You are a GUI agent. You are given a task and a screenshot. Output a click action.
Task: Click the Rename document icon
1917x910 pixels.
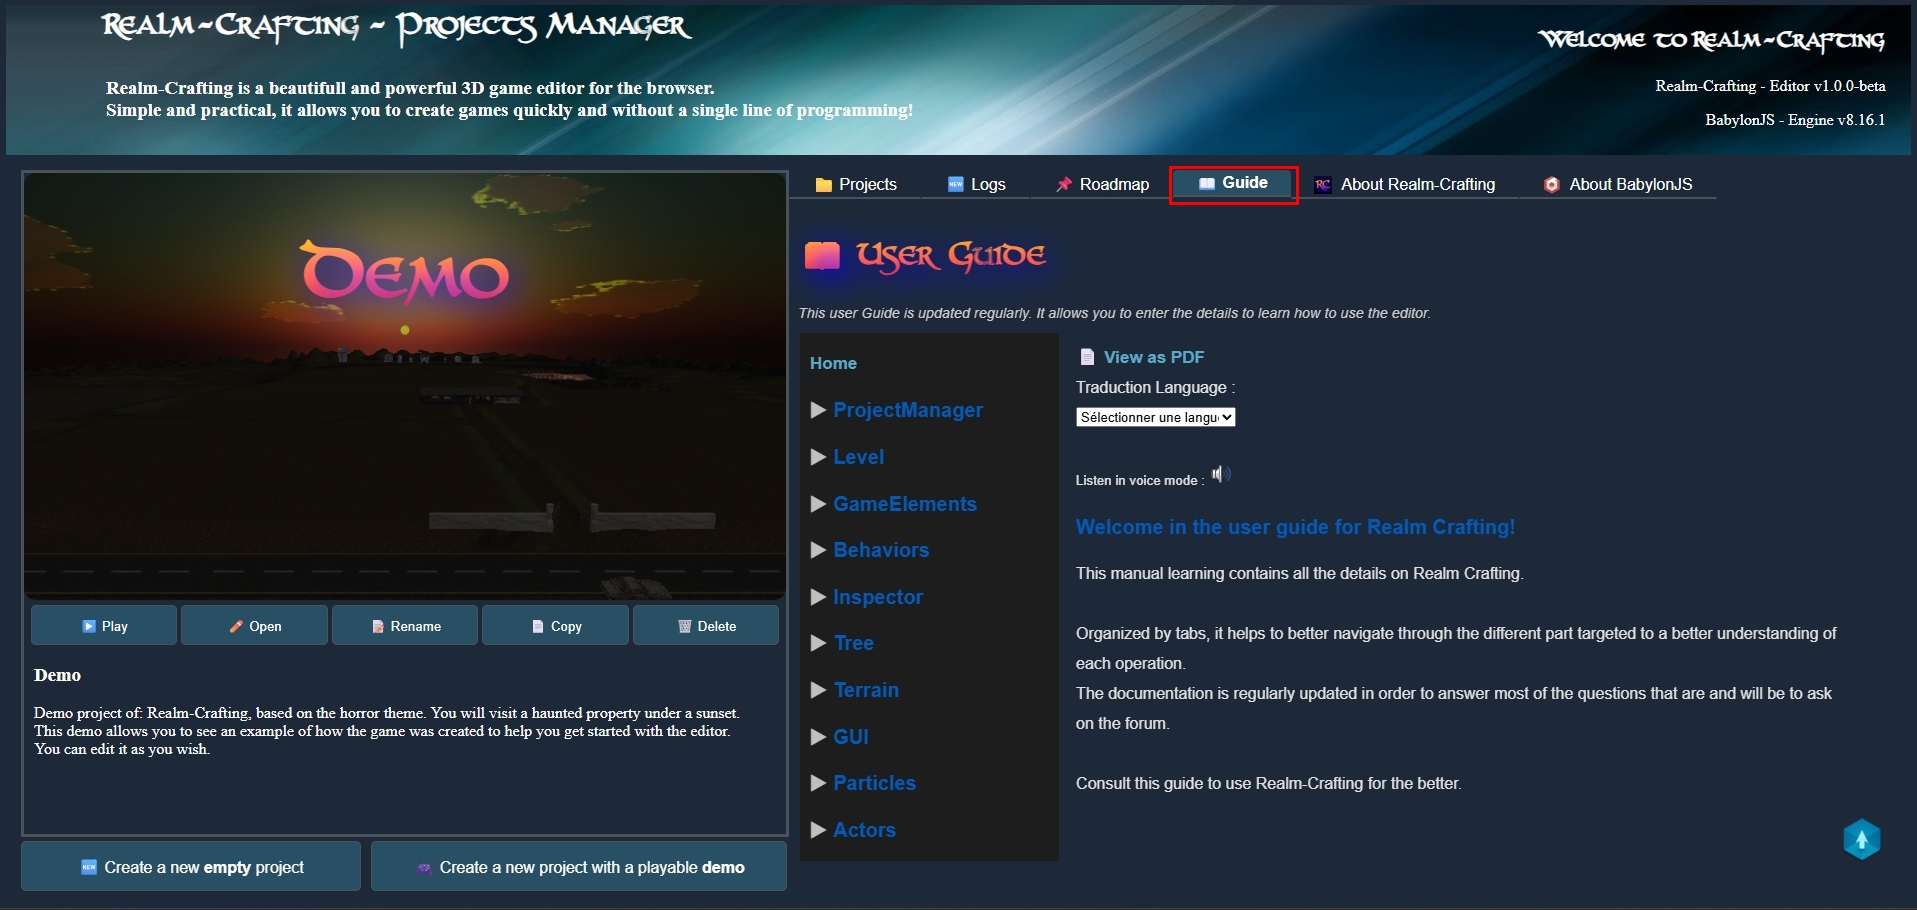(378, 626)
